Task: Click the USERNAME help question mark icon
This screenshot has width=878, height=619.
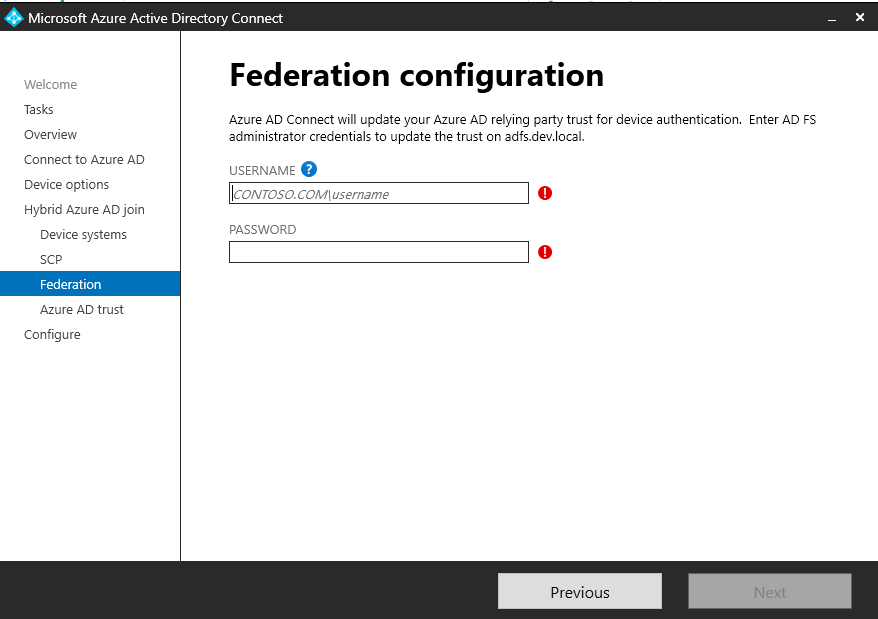Action: (x=309, y=170)
